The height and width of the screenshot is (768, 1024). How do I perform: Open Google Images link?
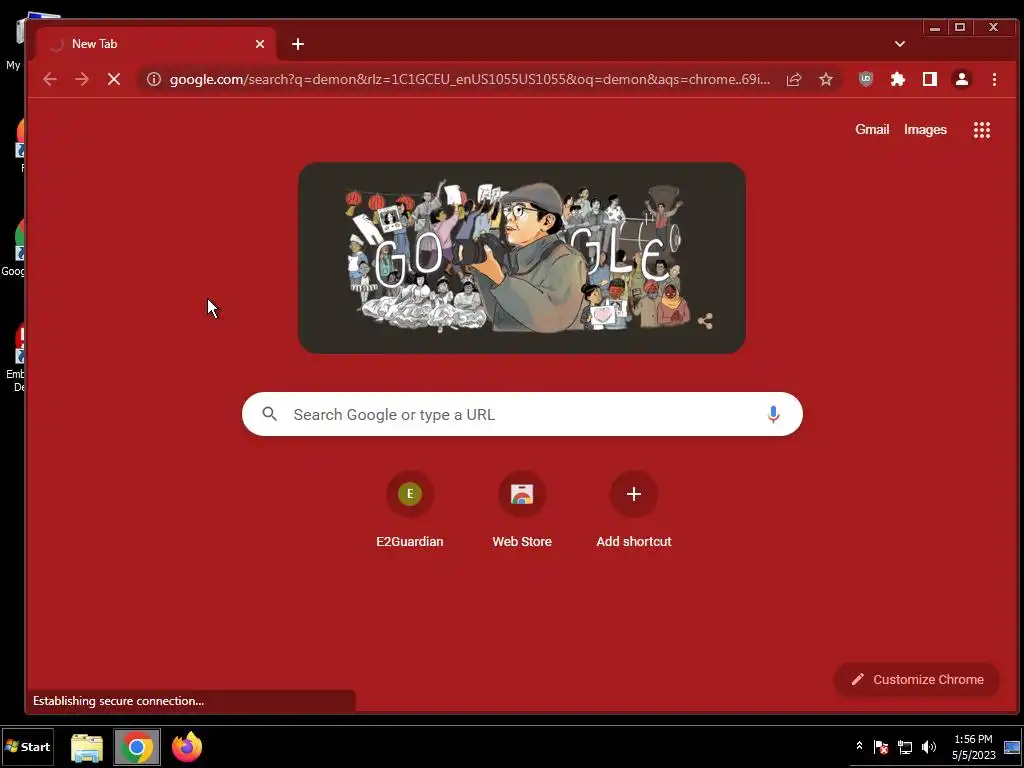(925, 130)
